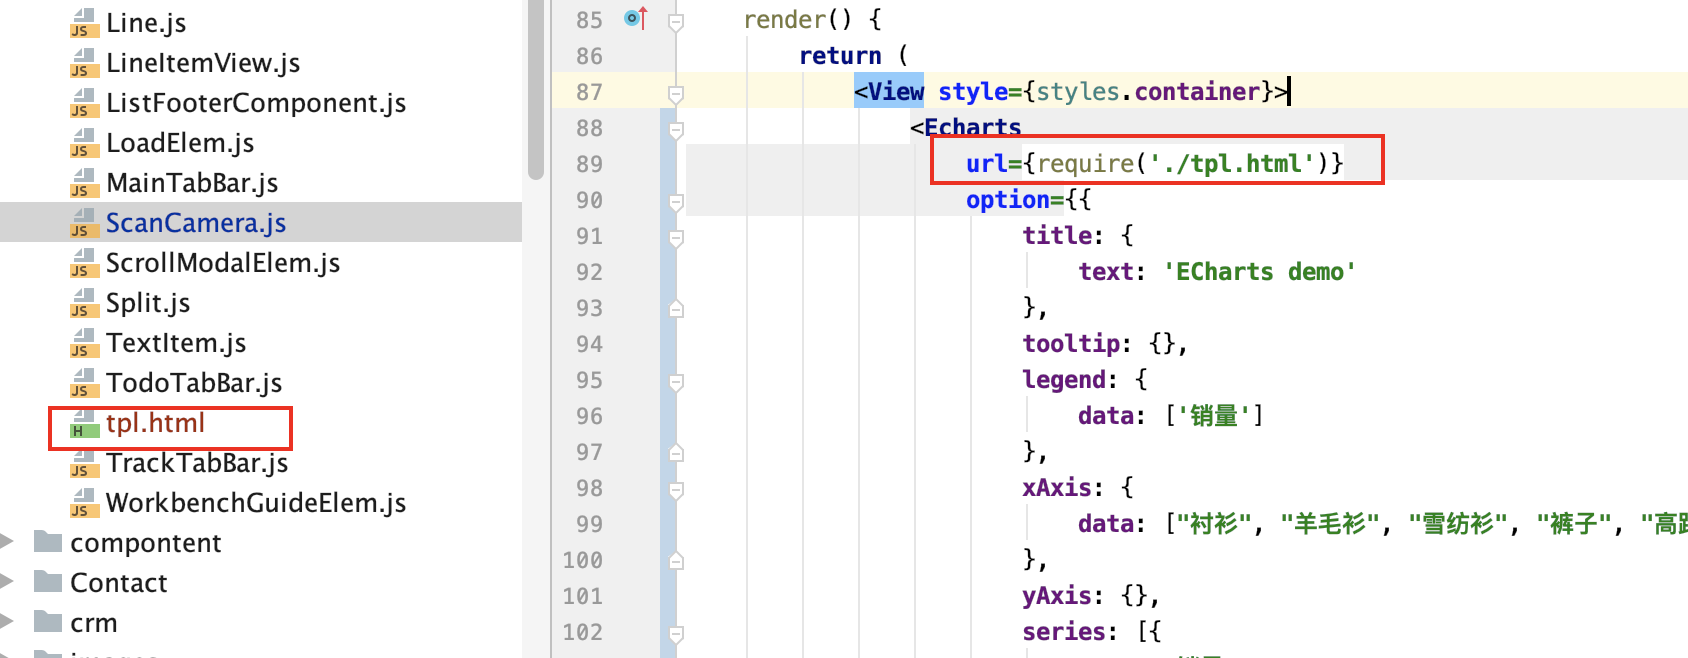1688x658 pixels.
Task: Open TextItem.js file
Action: click(x=176, y=343)
